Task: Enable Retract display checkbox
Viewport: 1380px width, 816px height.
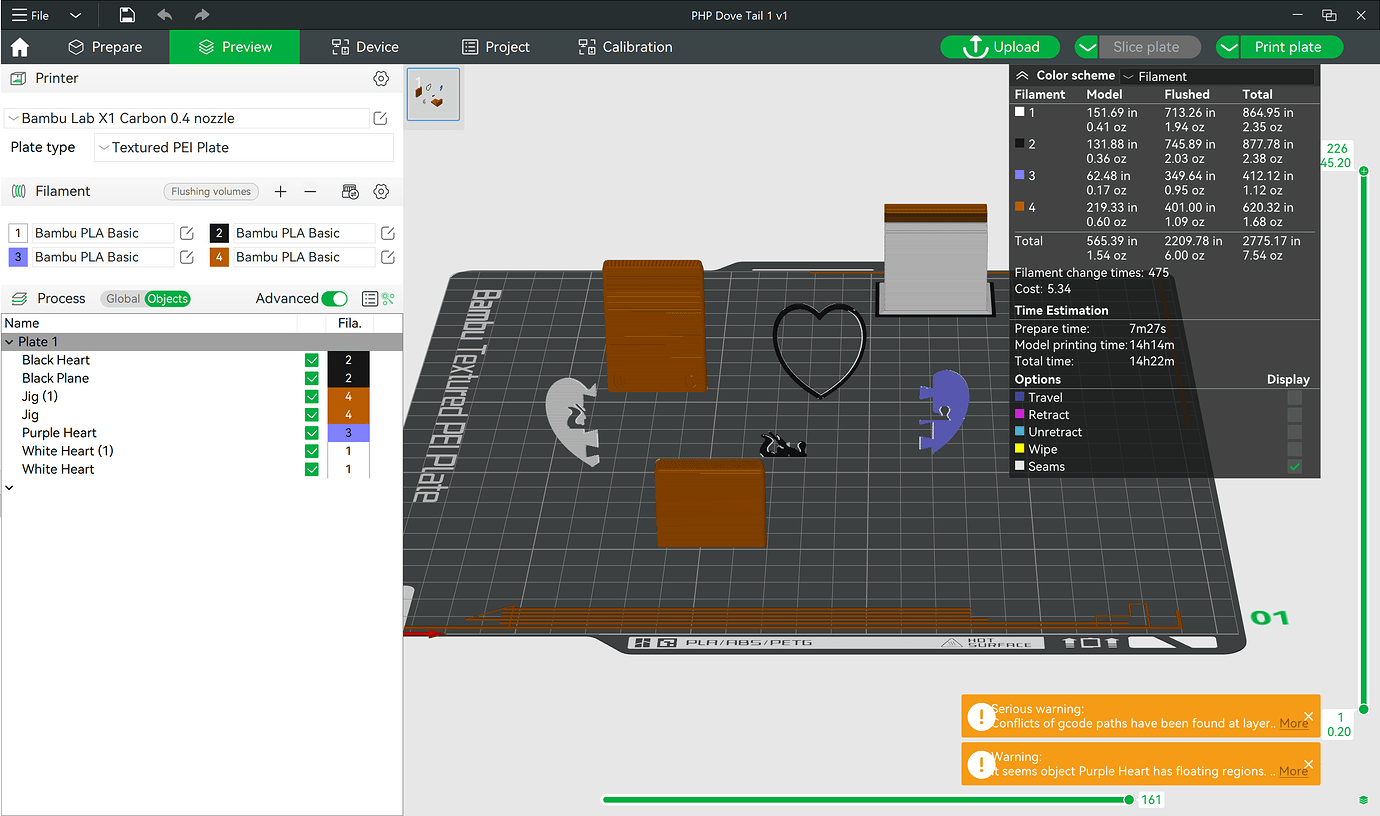Action: click(1295, 414)
